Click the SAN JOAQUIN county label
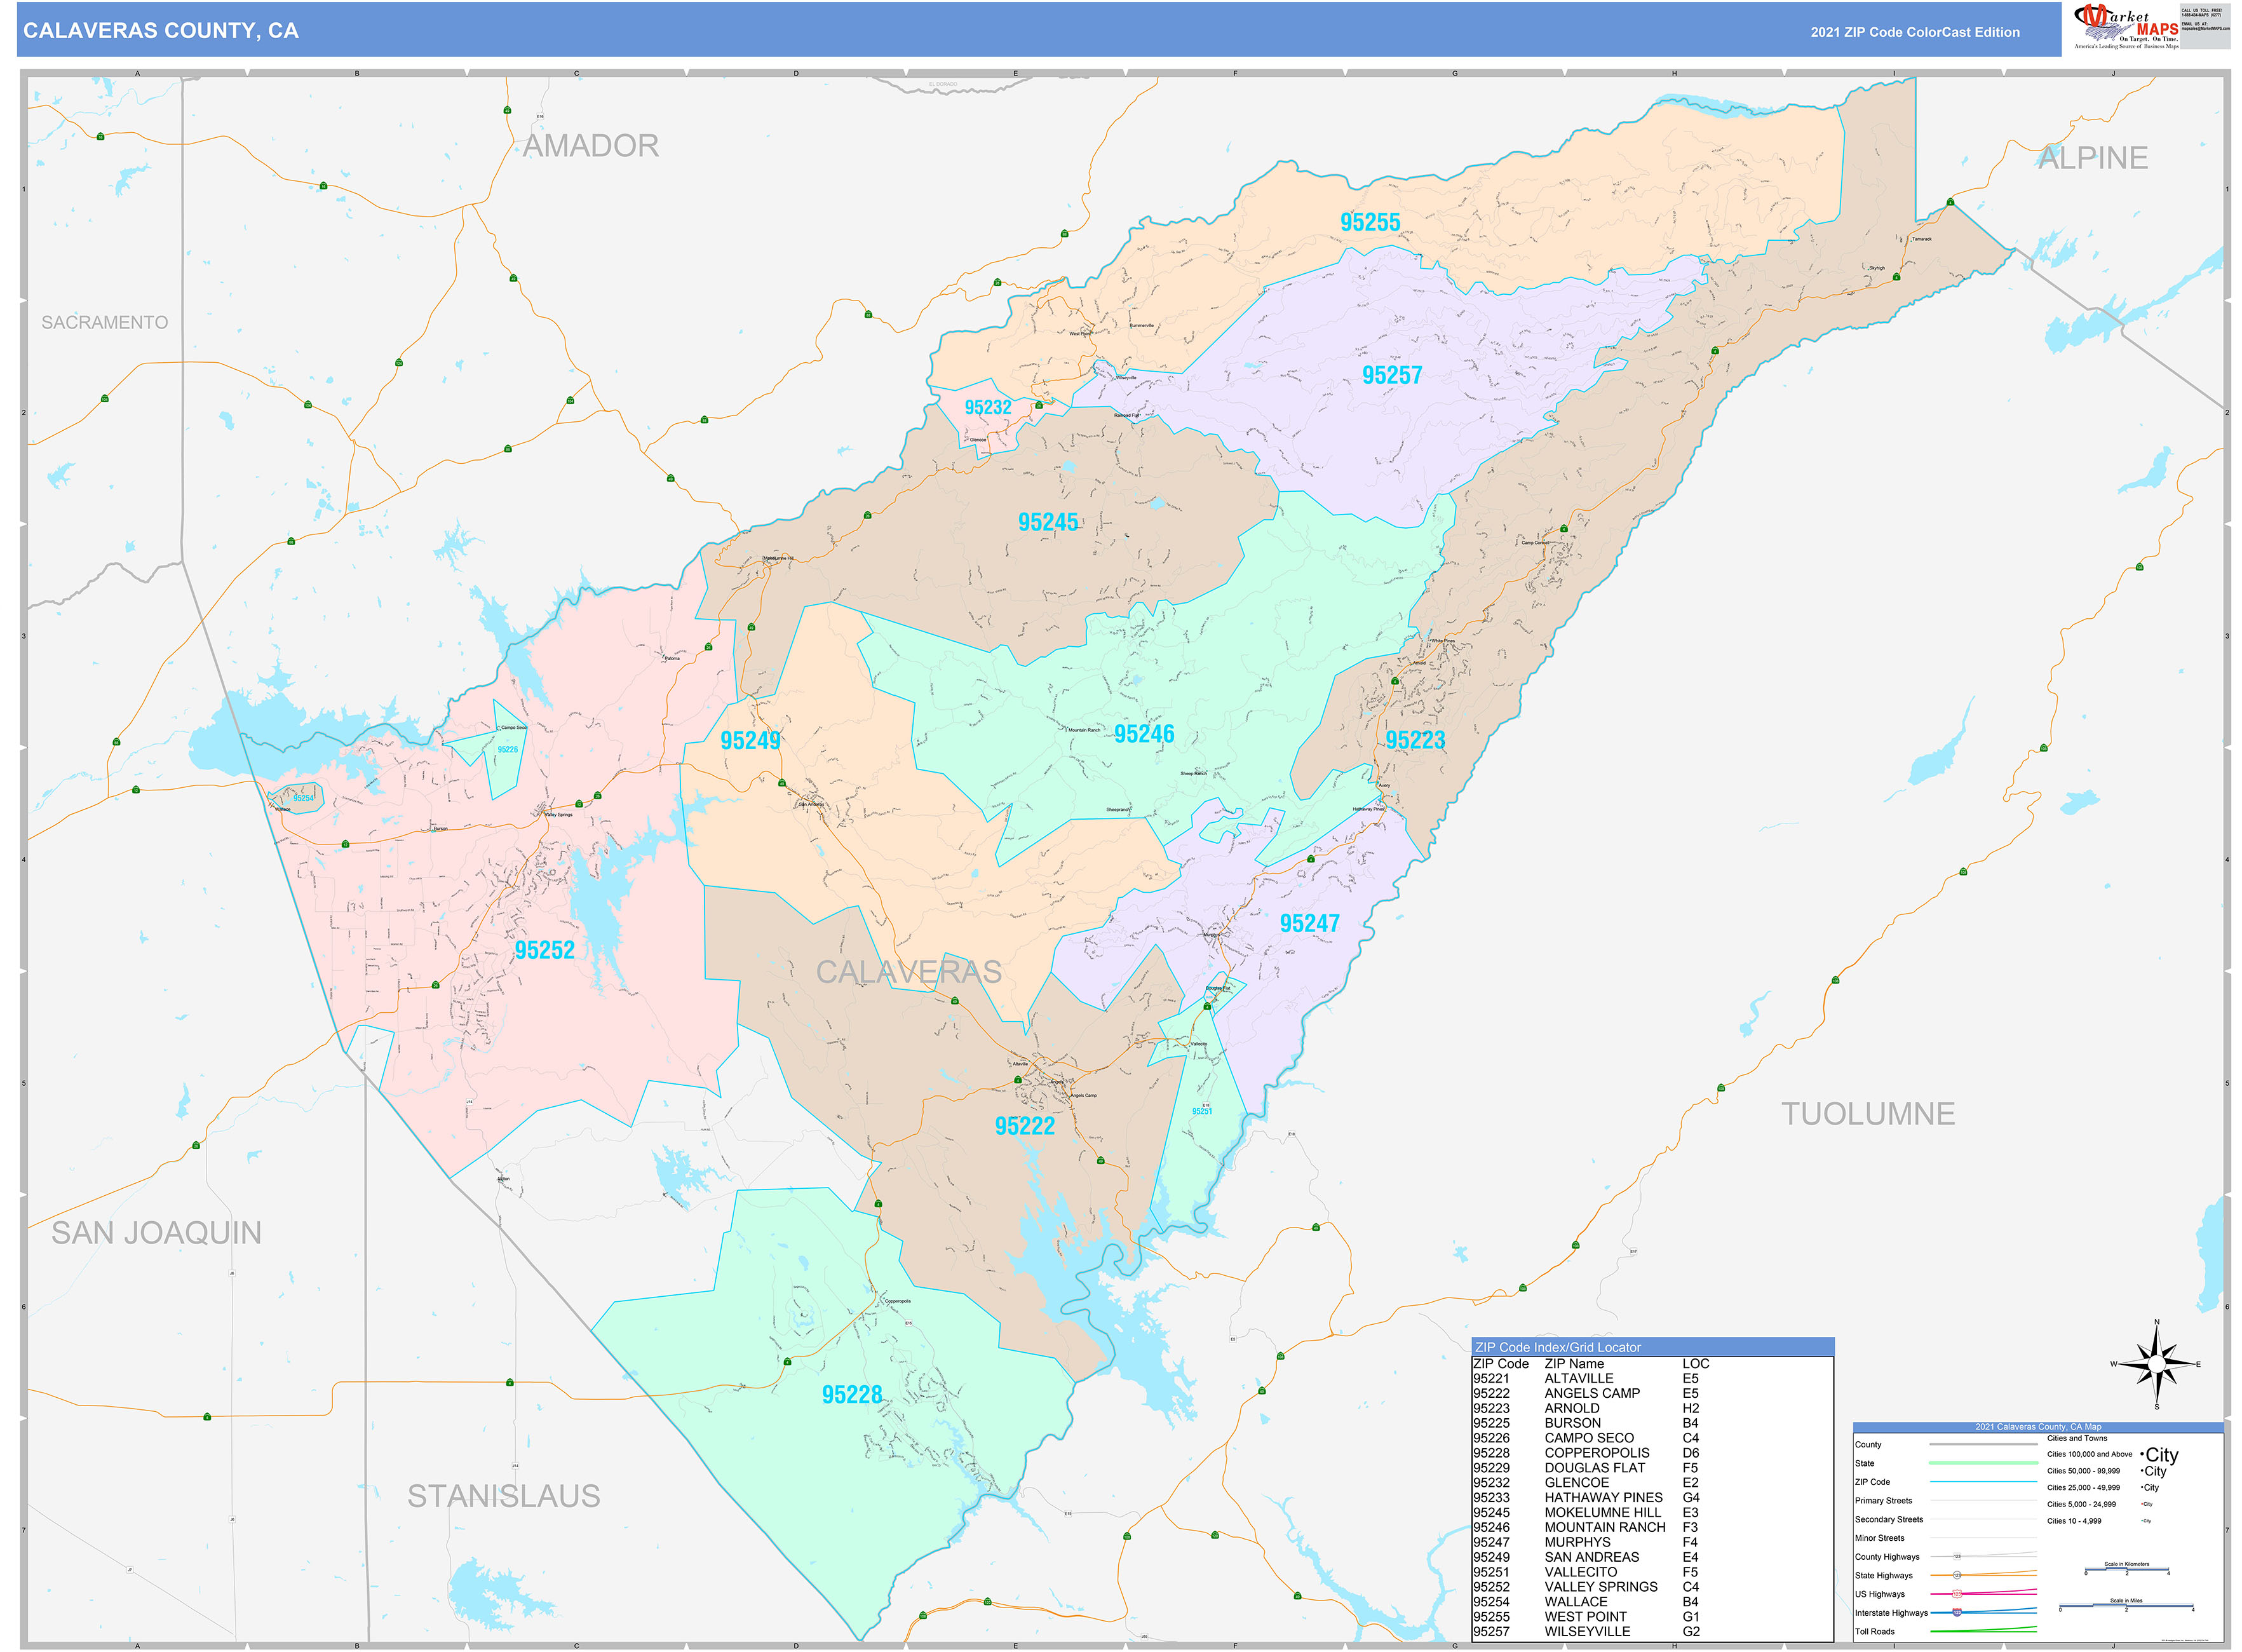Viewport: 2242px width, 1652px height. [157, 1233]
